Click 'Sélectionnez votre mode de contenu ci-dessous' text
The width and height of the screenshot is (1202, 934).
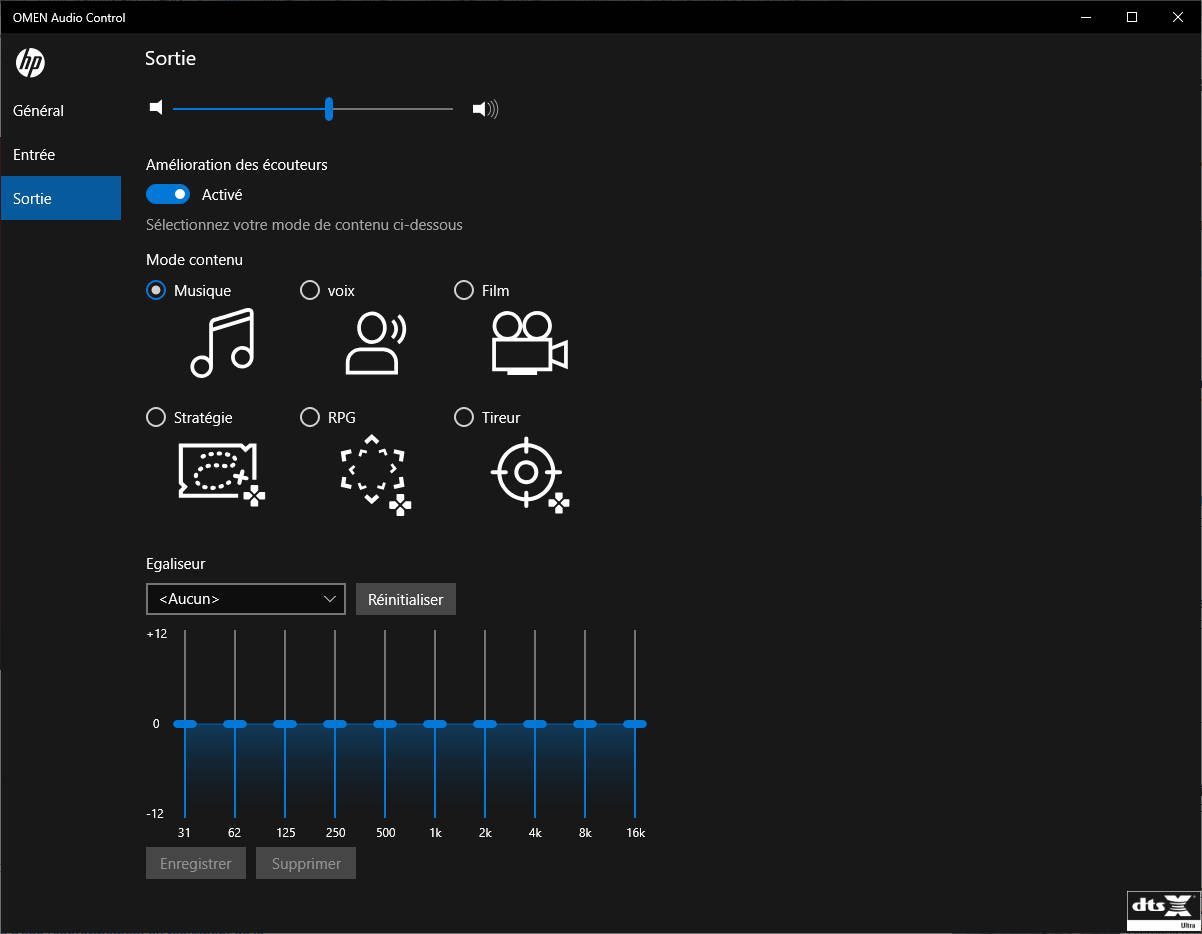point(304,225)
